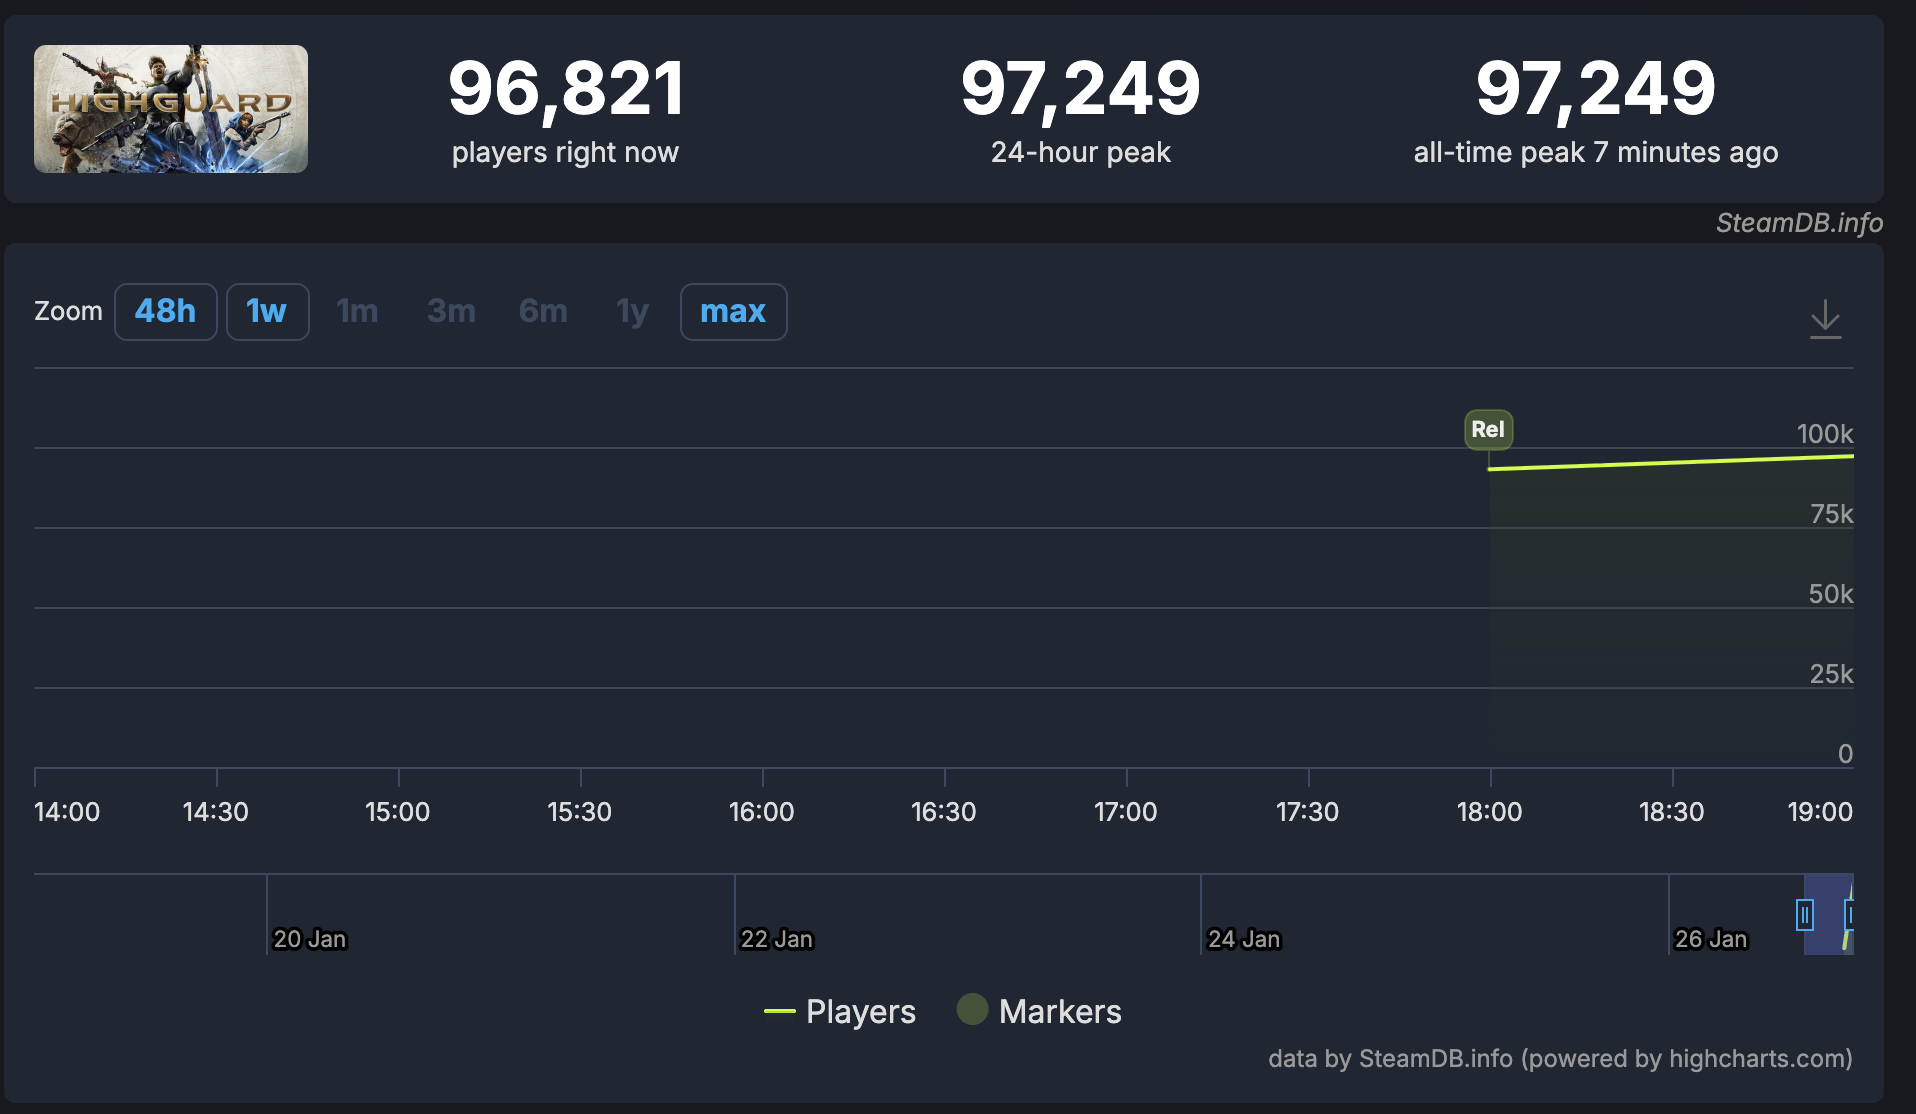Click the 19:00 time axis label

pyautogui.click(x=1820, y=812)
